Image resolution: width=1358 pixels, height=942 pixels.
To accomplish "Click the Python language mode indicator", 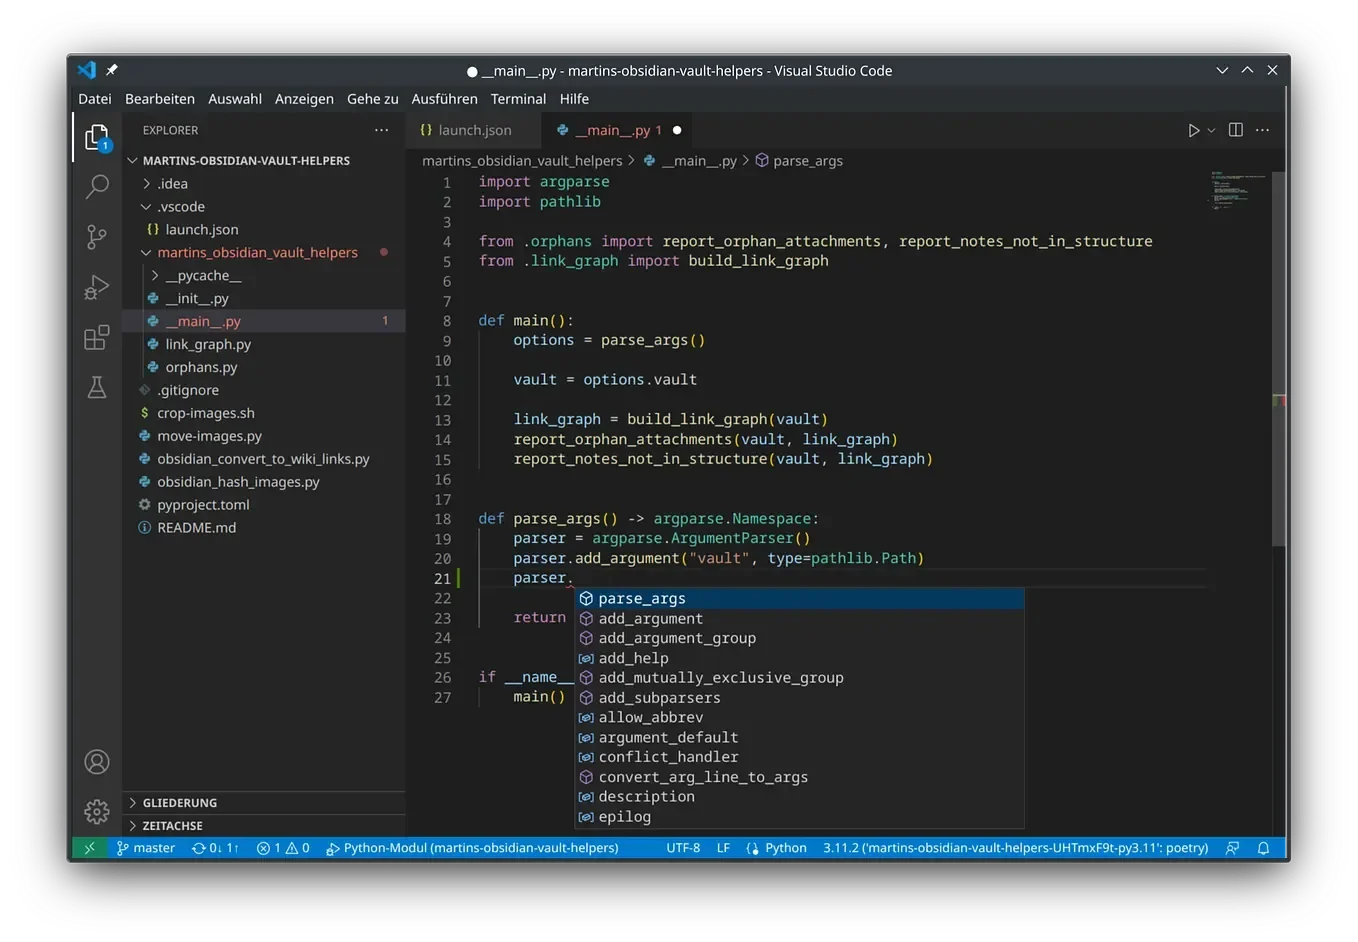I will point(786,848).
